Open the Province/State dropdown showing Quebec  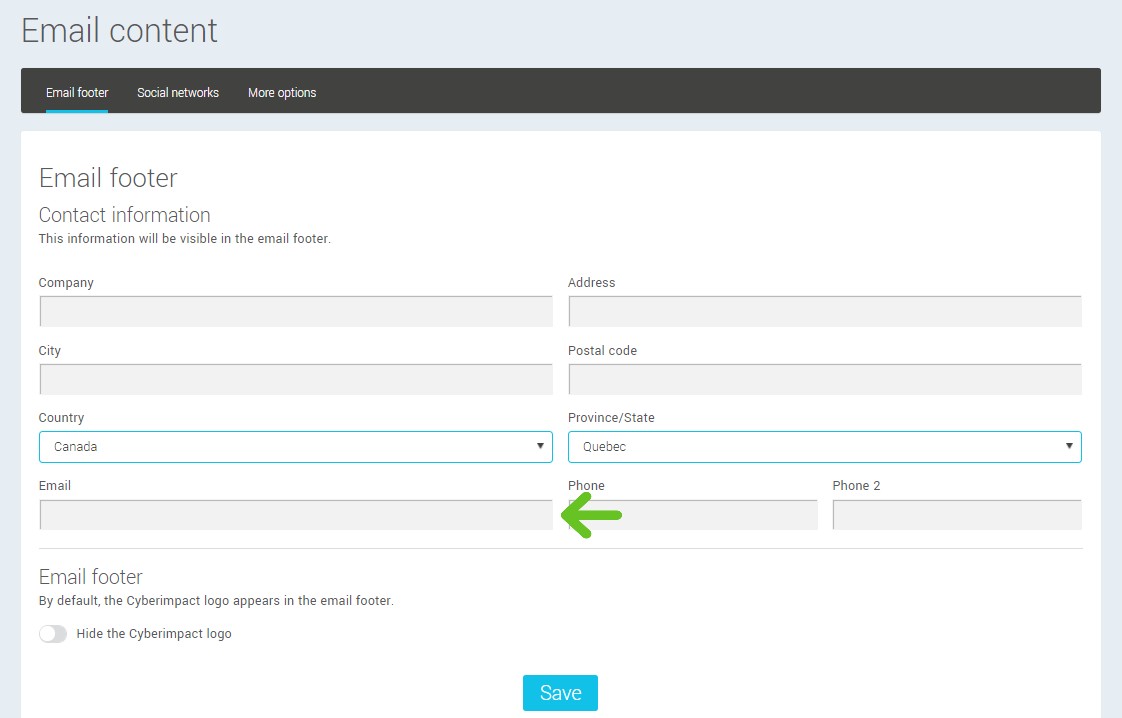click(824, 447)
